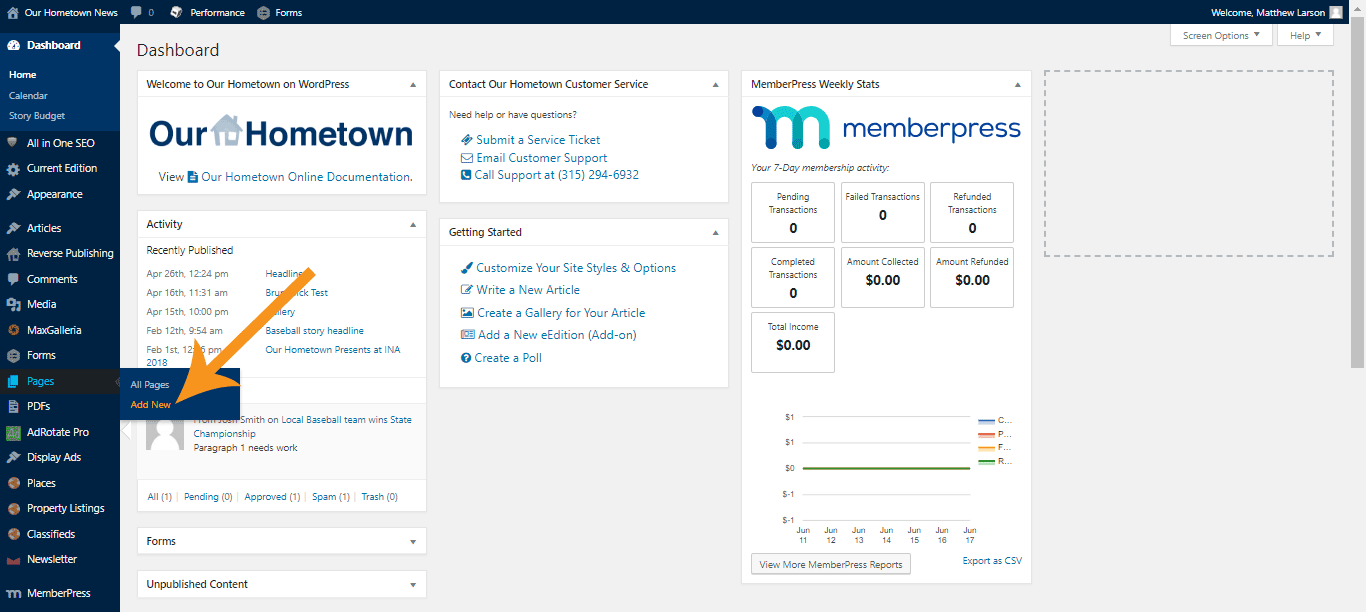Click the Local Baseball team wins State Championship link
This screenshot has height=612, width=1366.
[x=303, y=427]
